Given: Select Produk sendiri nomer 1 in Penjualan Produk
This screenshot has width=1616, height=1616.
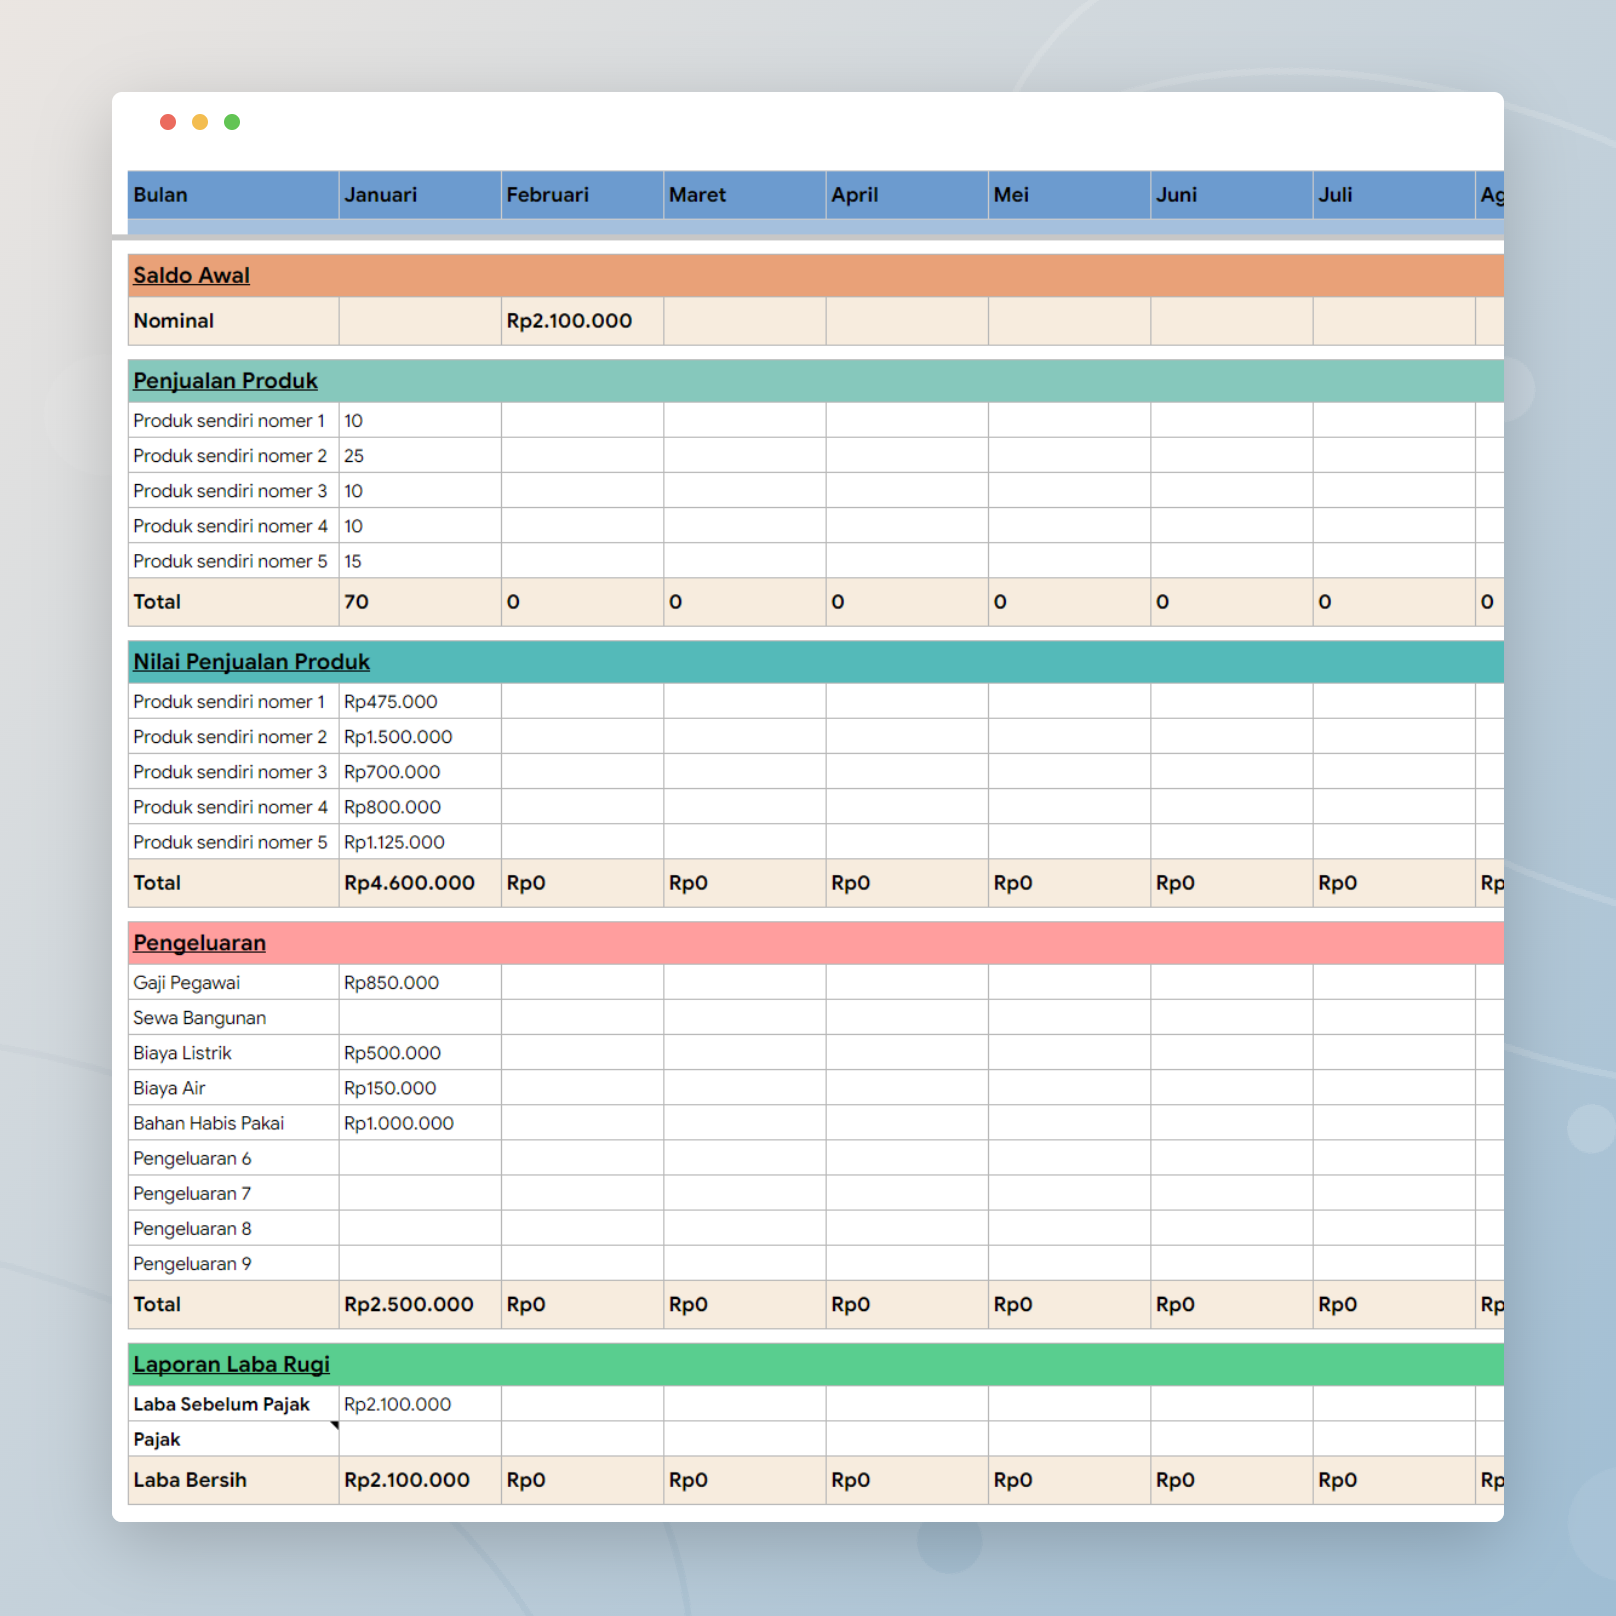Looking at the screenshot, I should [233, 421].
